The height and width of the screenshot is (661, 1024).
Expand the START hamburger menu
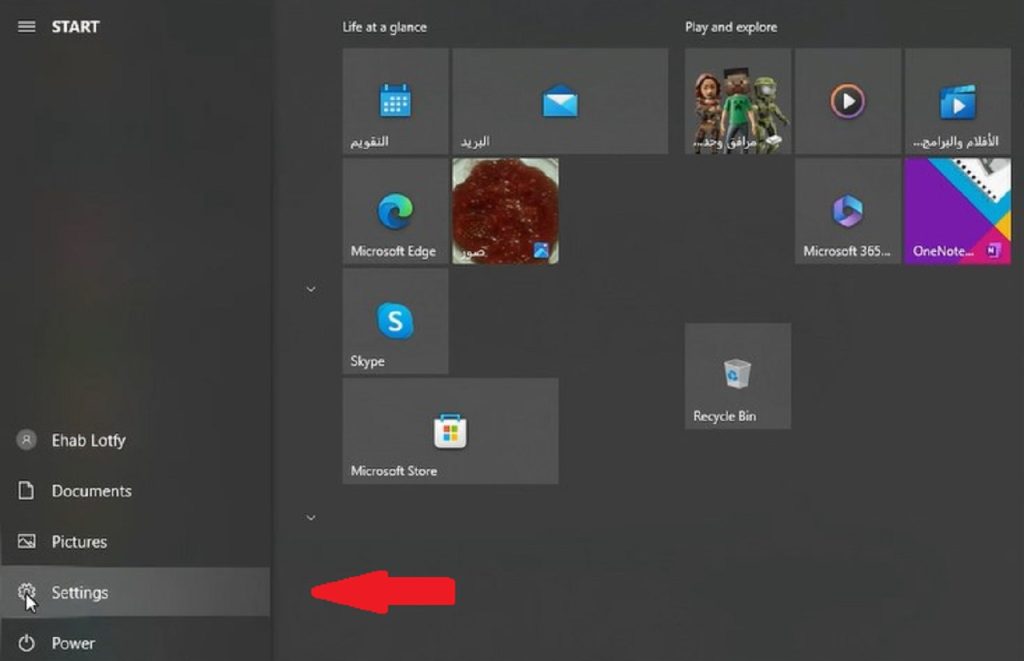tap(27, 27)
